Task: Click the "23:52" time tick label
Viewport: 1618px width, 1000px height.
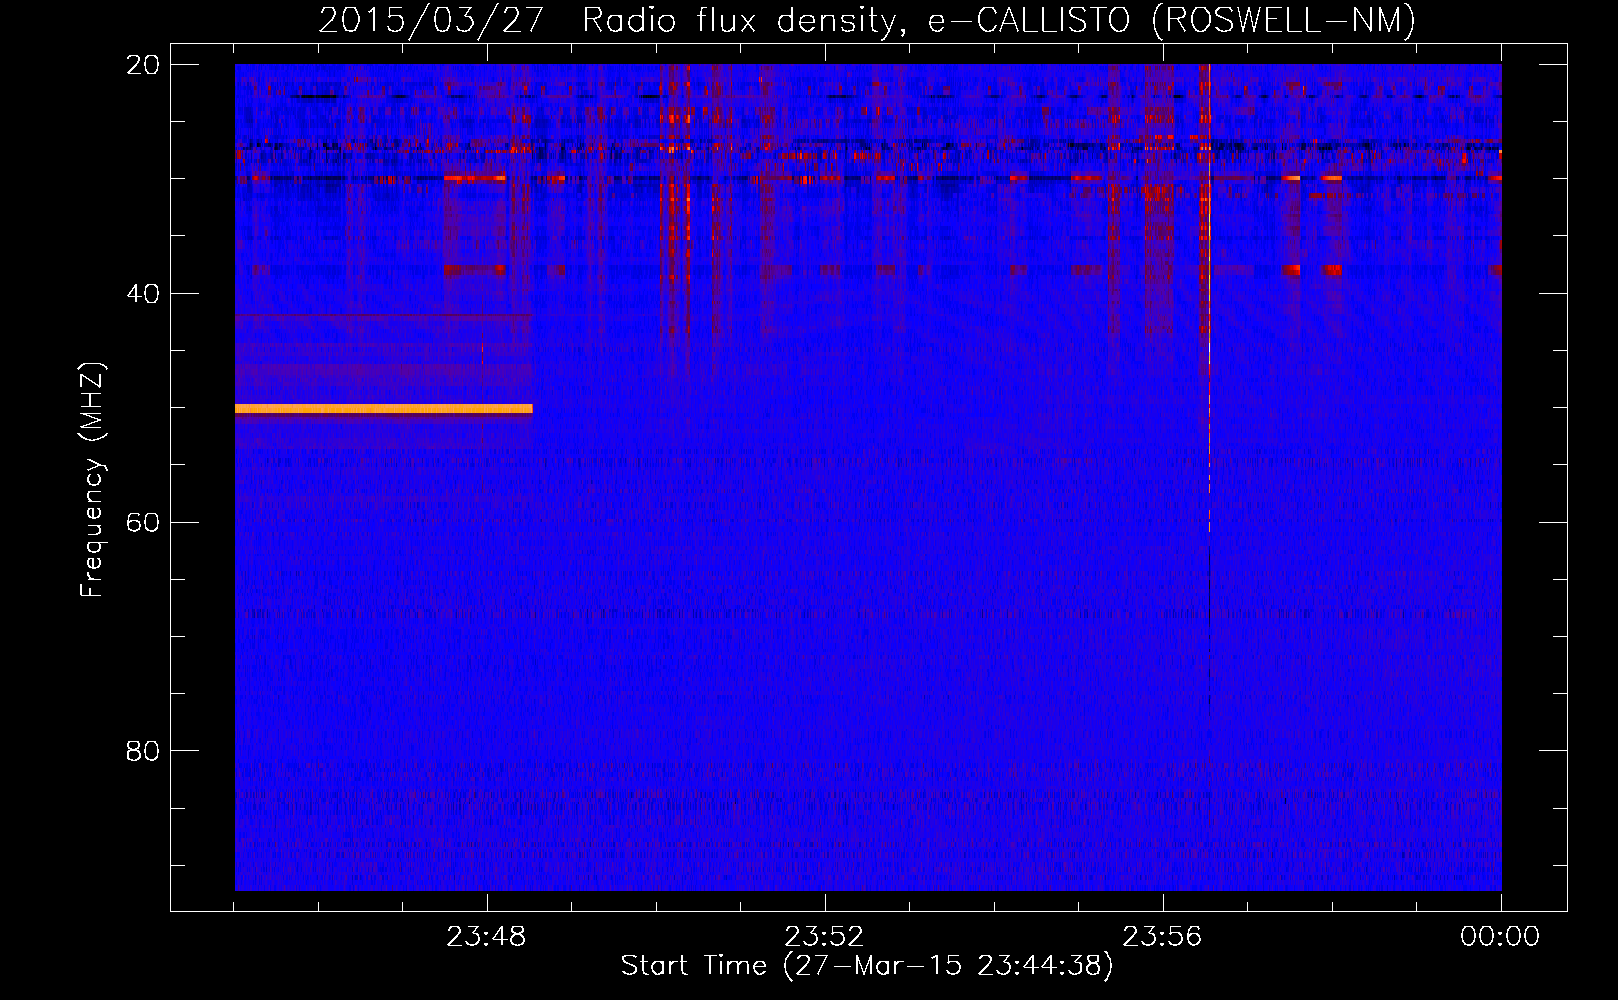Action: tap(824, 937)
